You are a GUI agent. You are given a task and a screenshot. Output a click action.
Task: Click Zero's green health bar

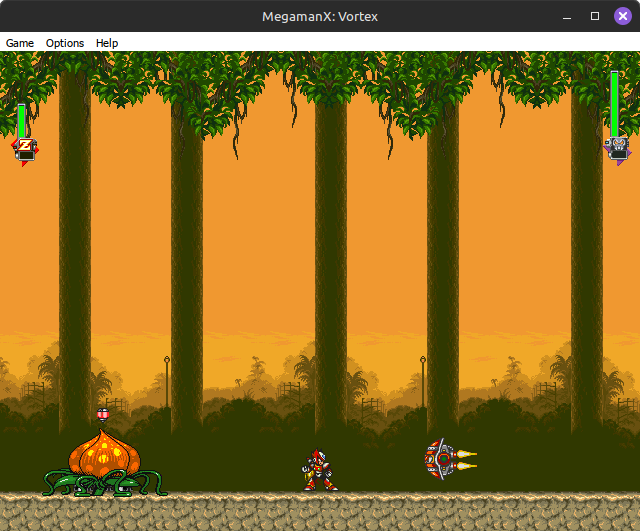click(x=21, y=121)
